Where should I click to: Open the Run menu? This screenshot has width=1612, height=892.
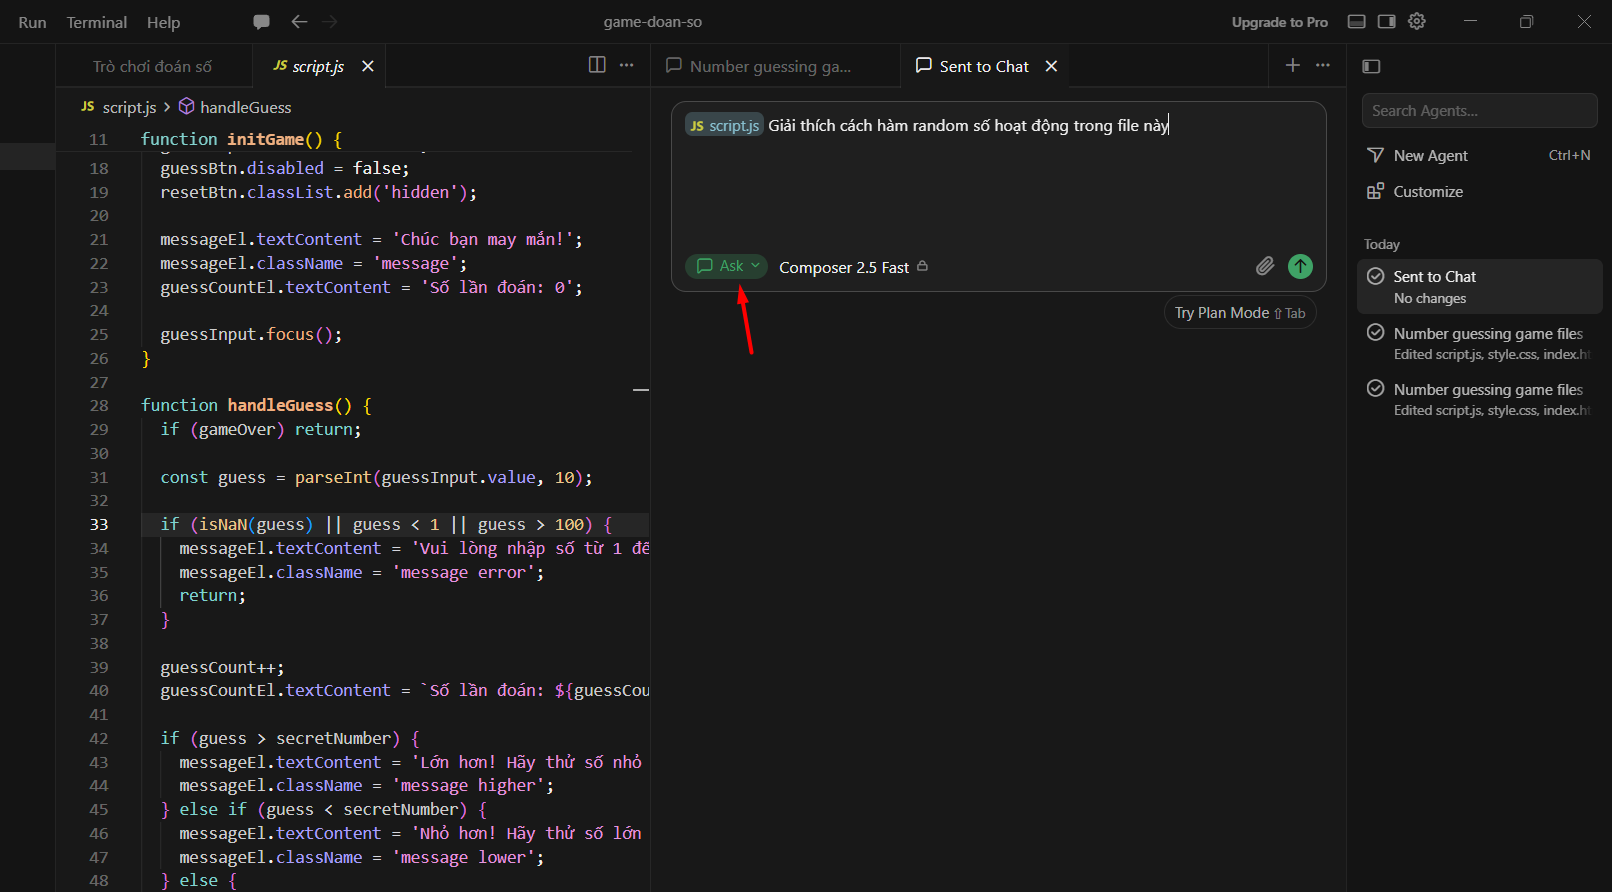tap(32, 22)
